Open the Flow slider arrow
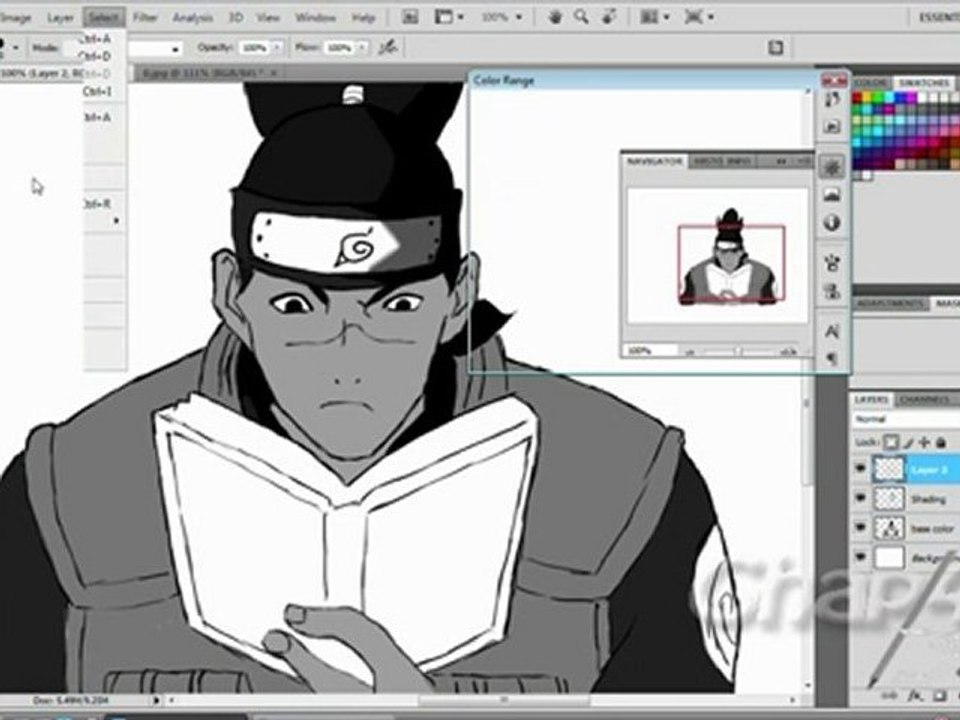Viewport: 960px width, 720px height. [361, 47]
